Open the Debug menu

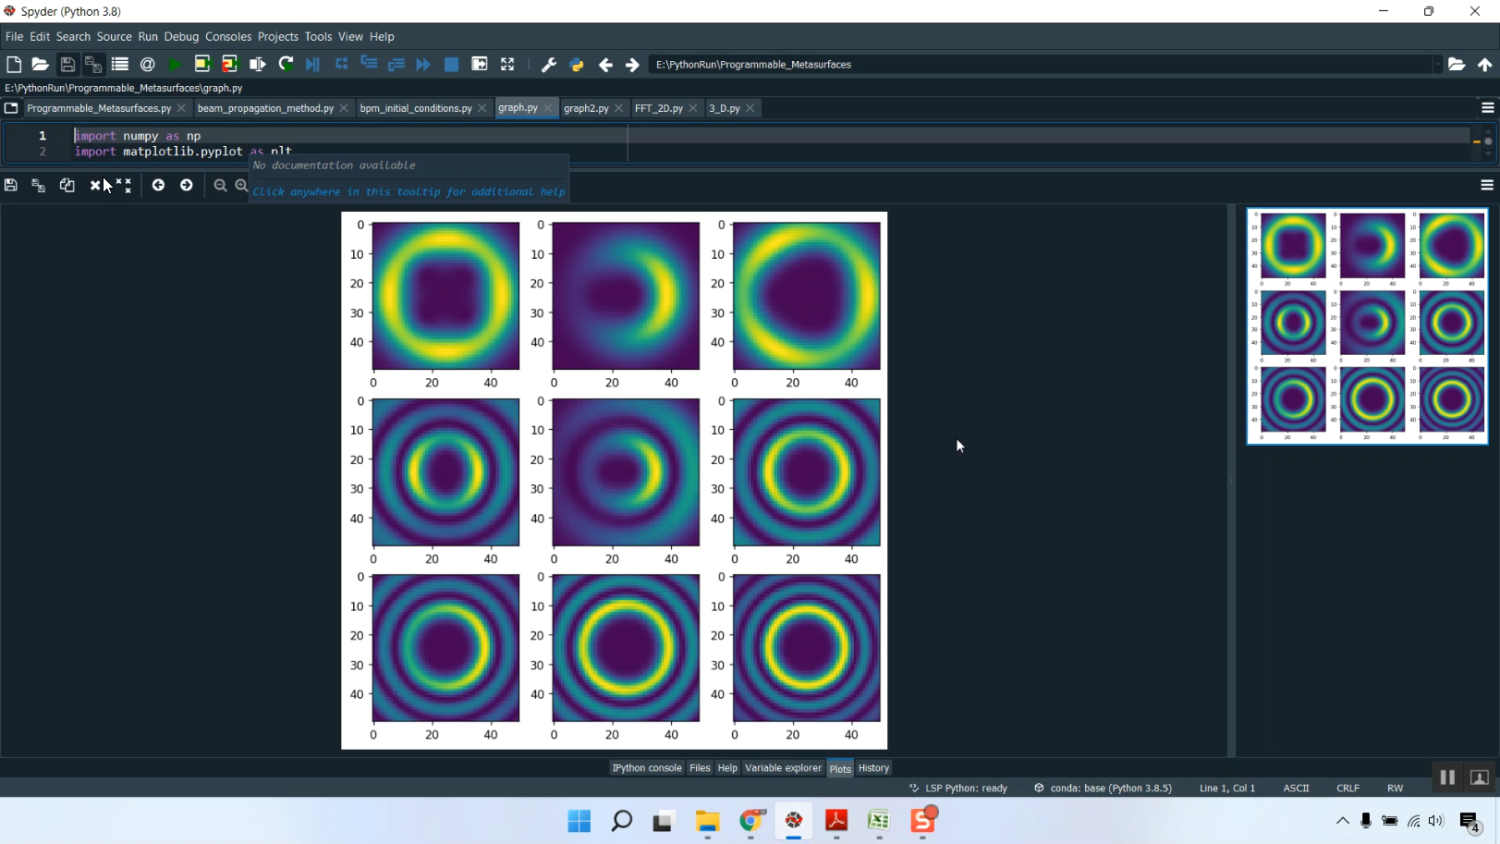(181, 36)
